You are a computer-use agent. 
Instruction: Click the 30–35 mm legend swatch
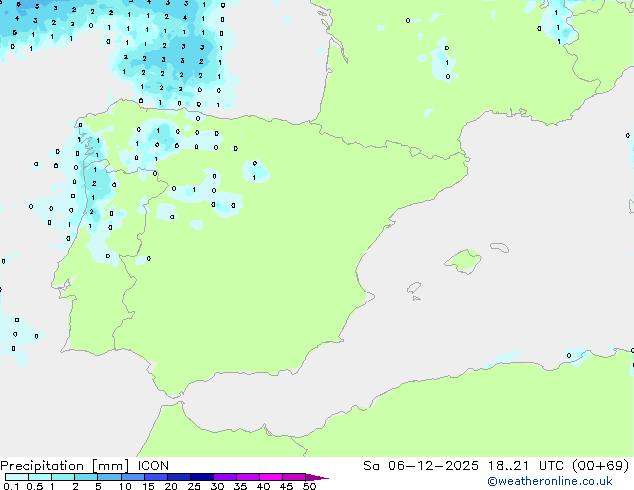224,477
